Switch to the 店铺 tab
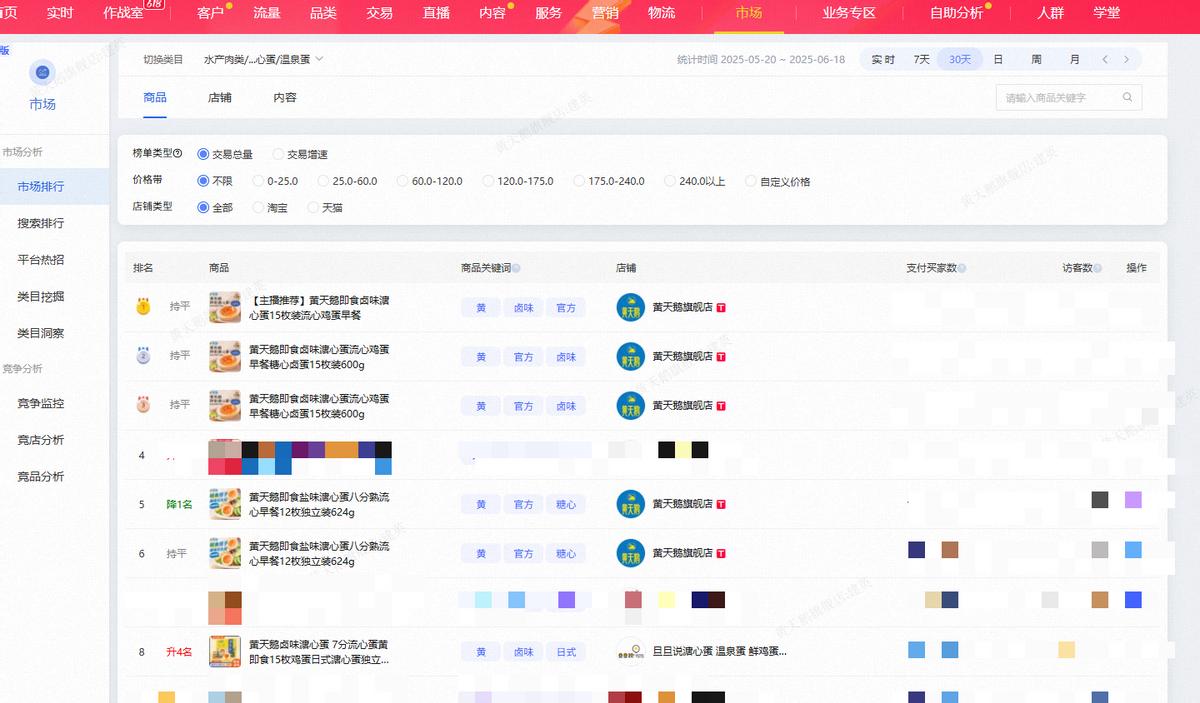Screen dimensions: 1200x703 tap(220, 98)
